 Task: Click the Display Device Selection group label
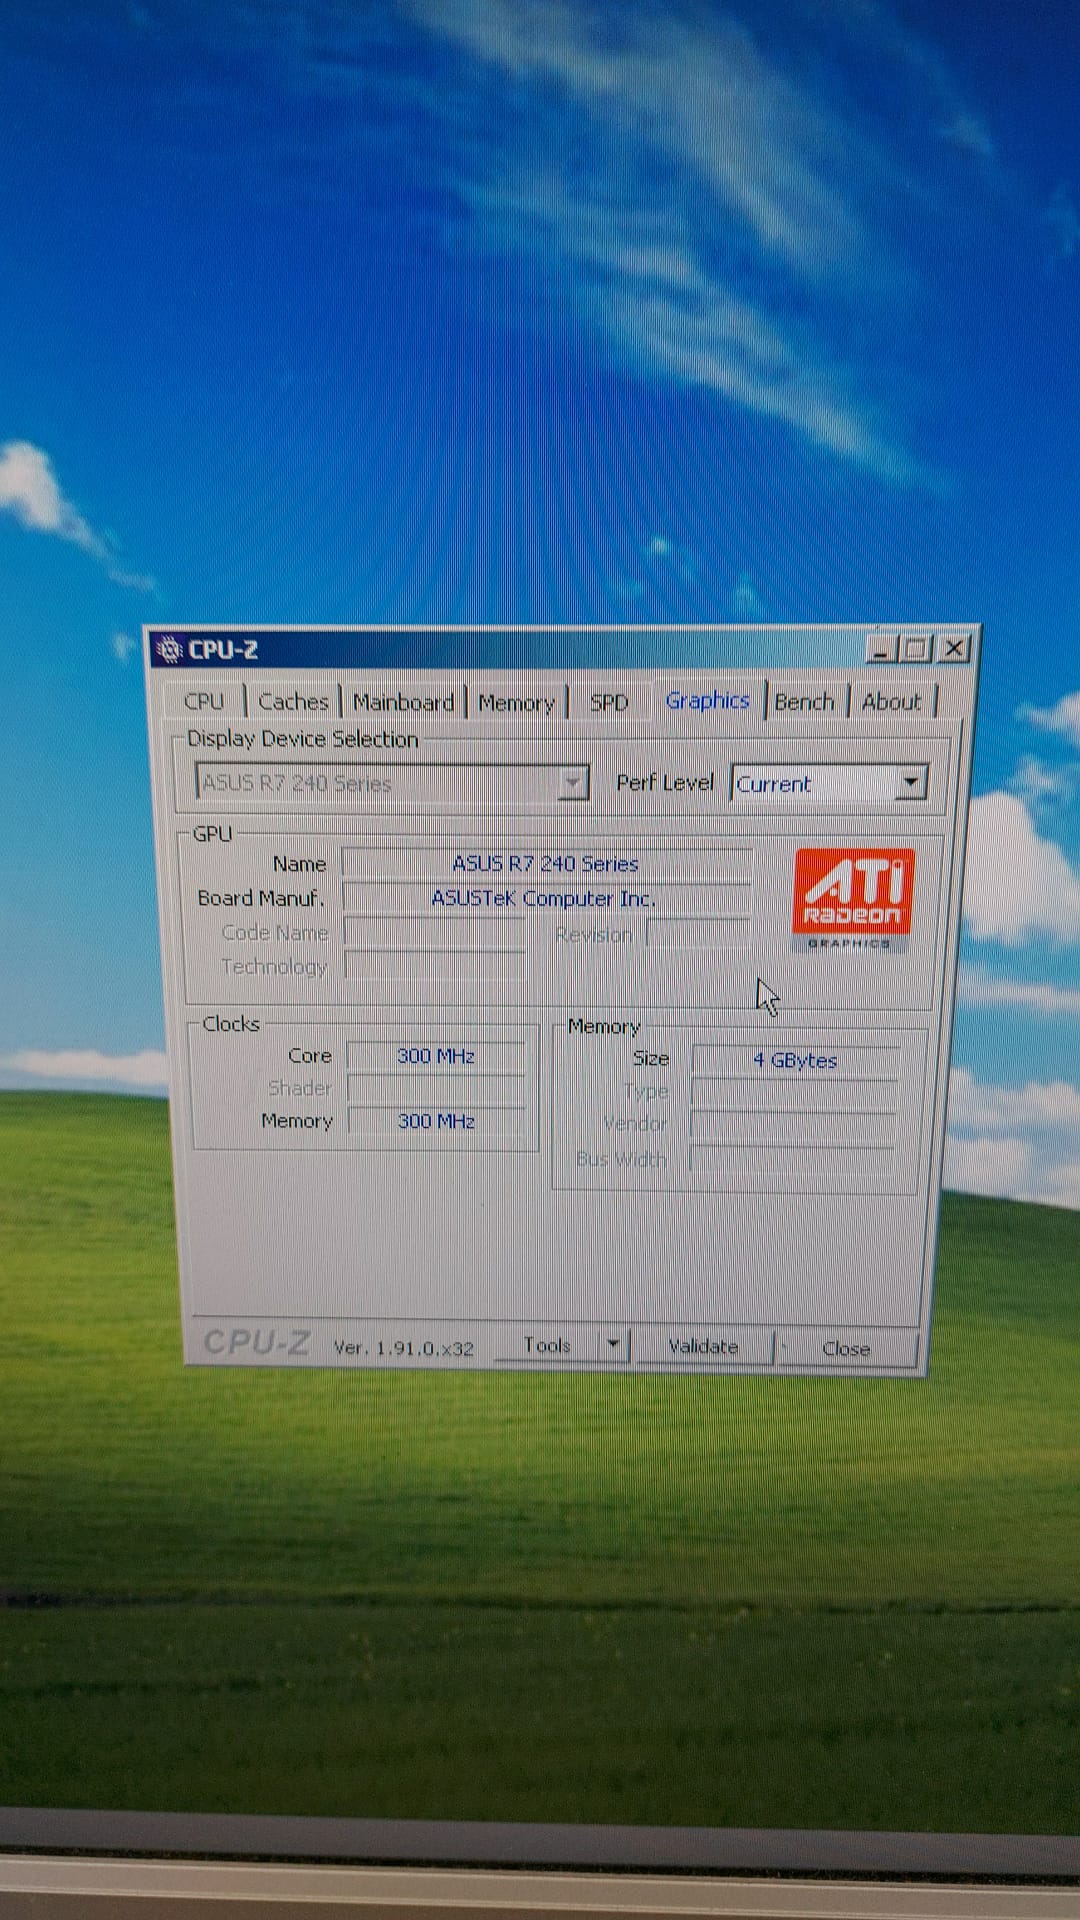click(x=303, y=739)
